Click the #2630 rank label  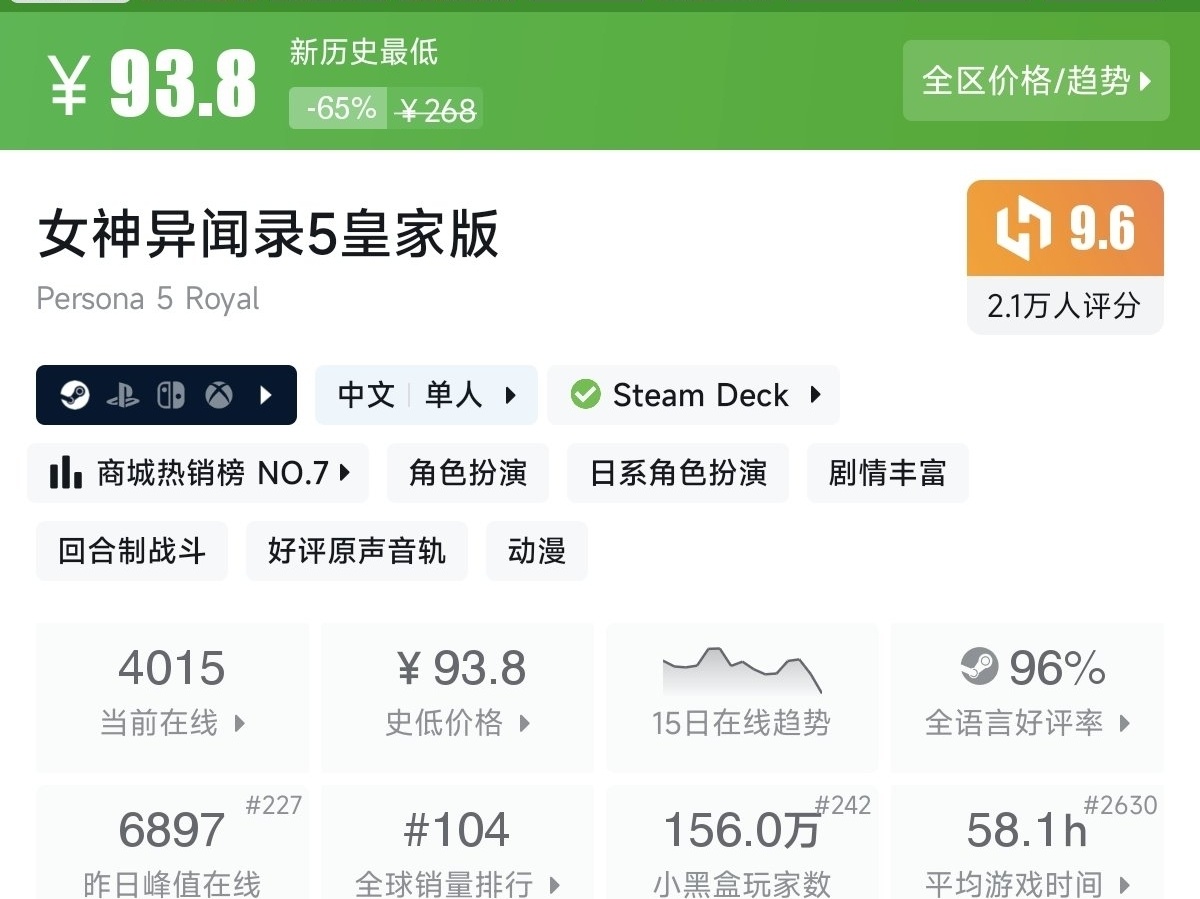[1120, 805]
